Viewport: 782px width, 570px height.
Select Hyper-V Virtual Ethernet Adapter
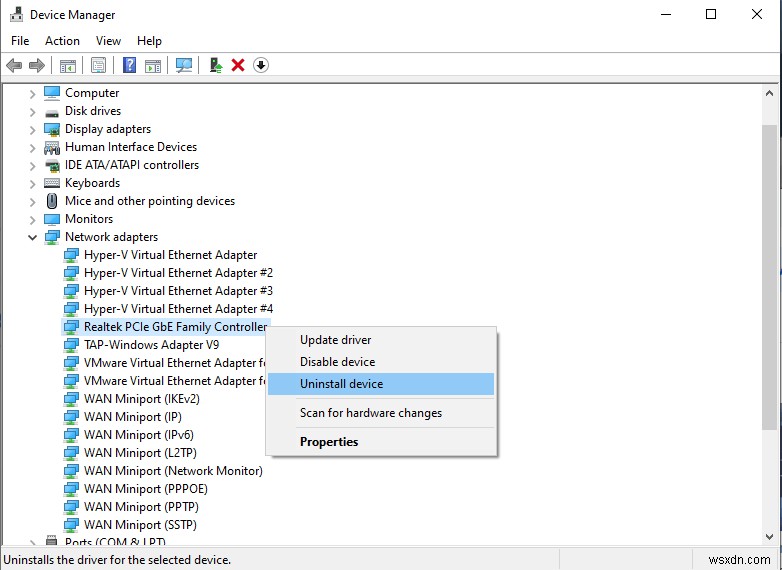pos(171,255)
